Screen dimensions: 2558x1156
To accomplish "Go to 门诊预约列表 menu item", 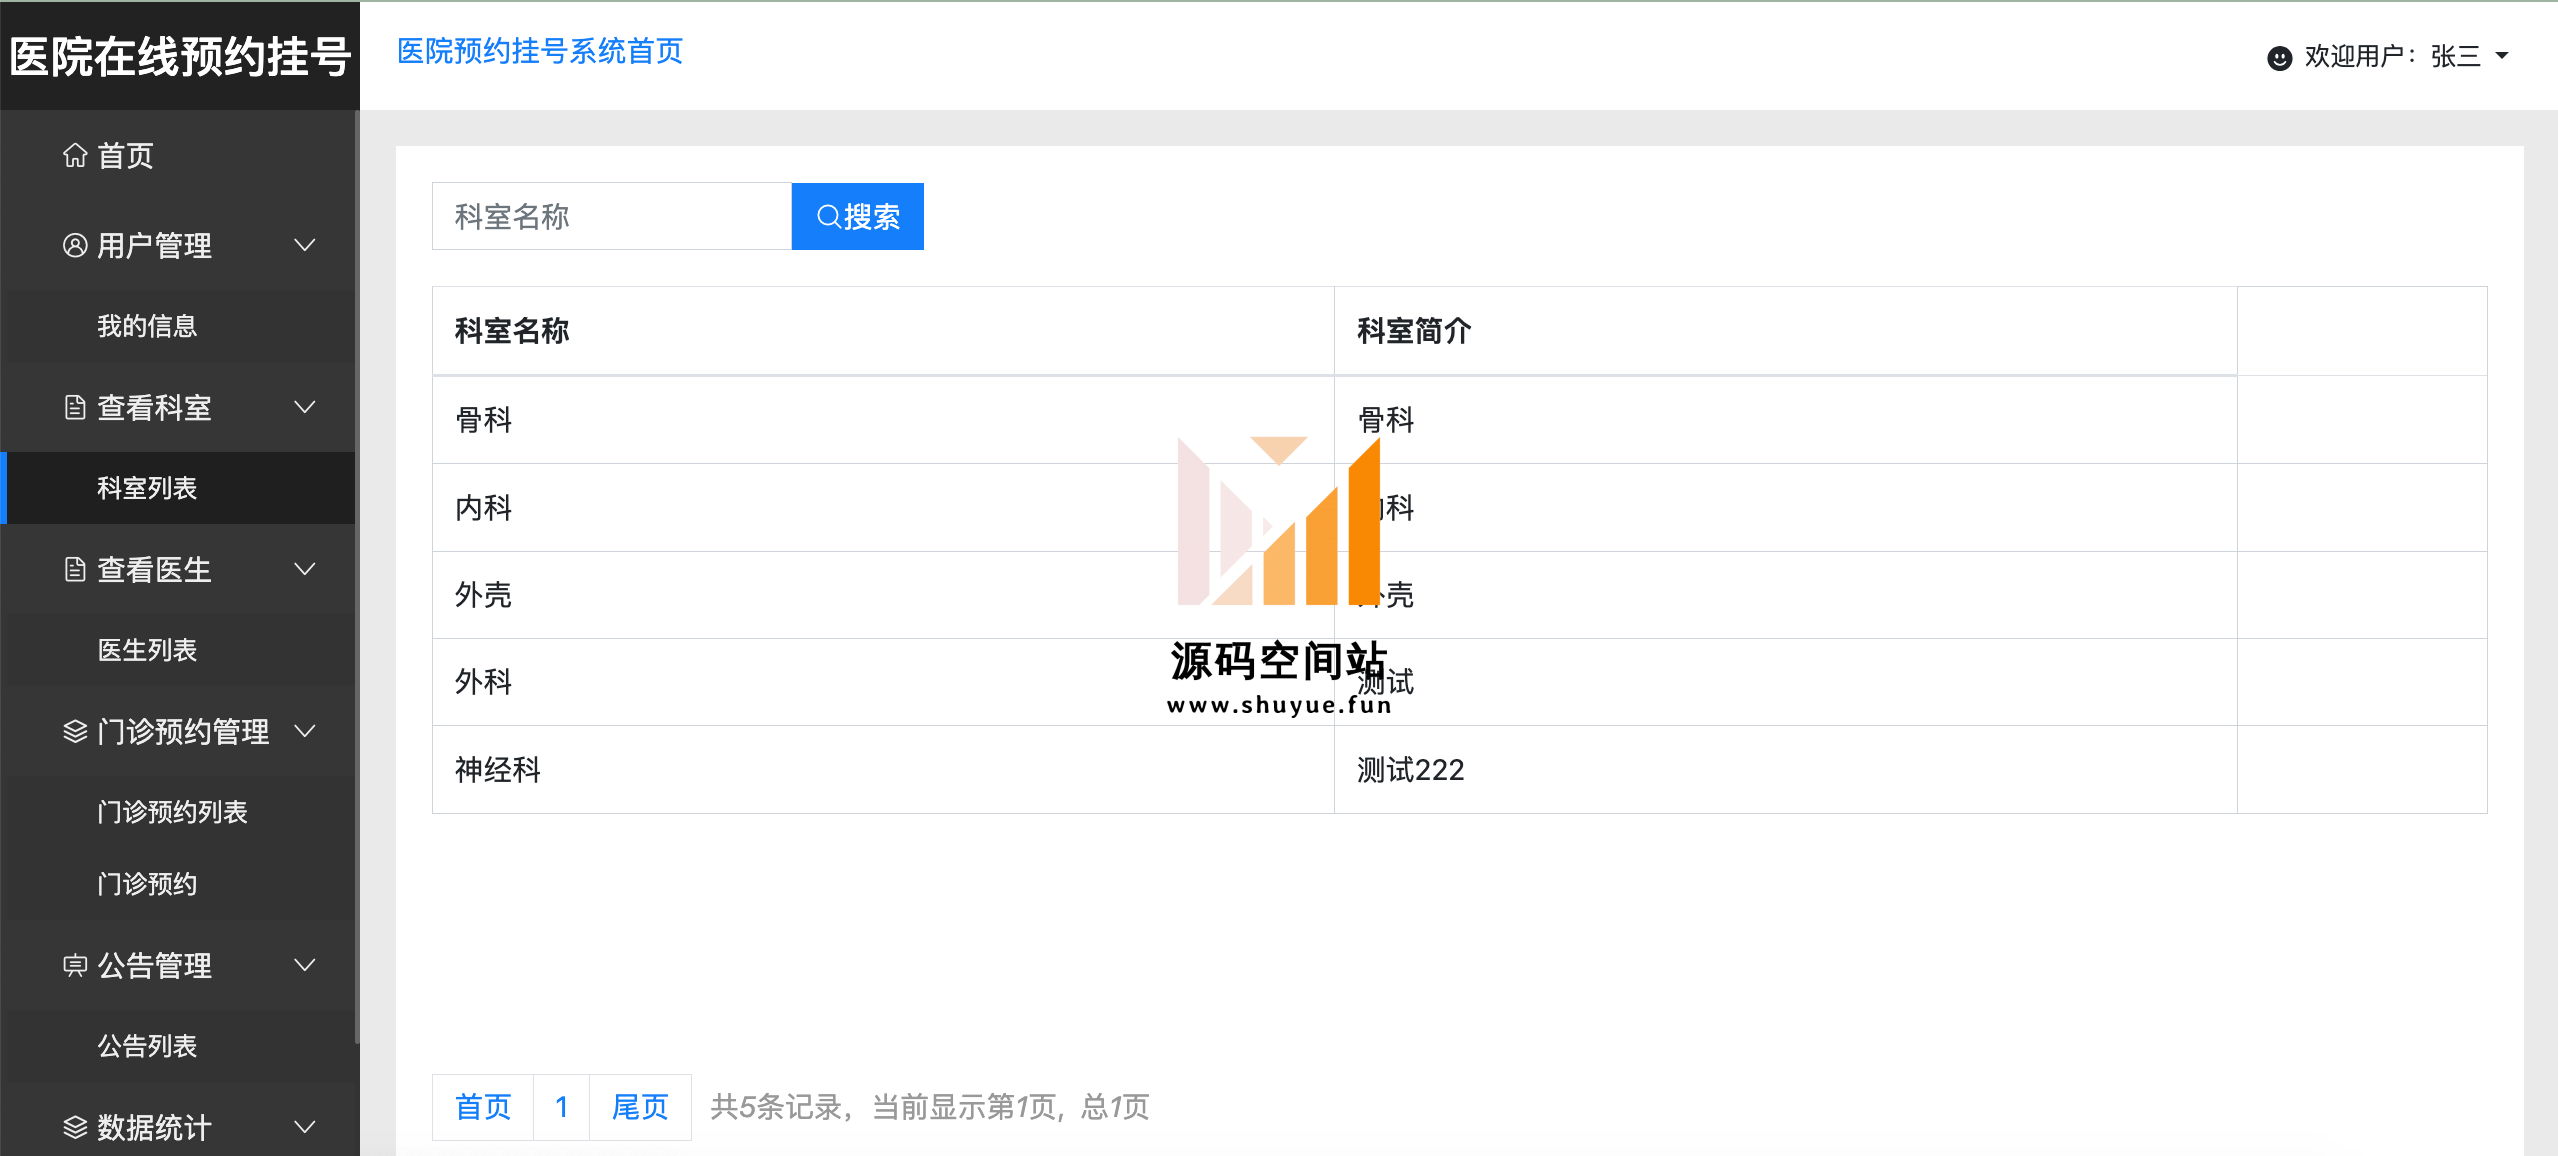I will coord(172,812).
